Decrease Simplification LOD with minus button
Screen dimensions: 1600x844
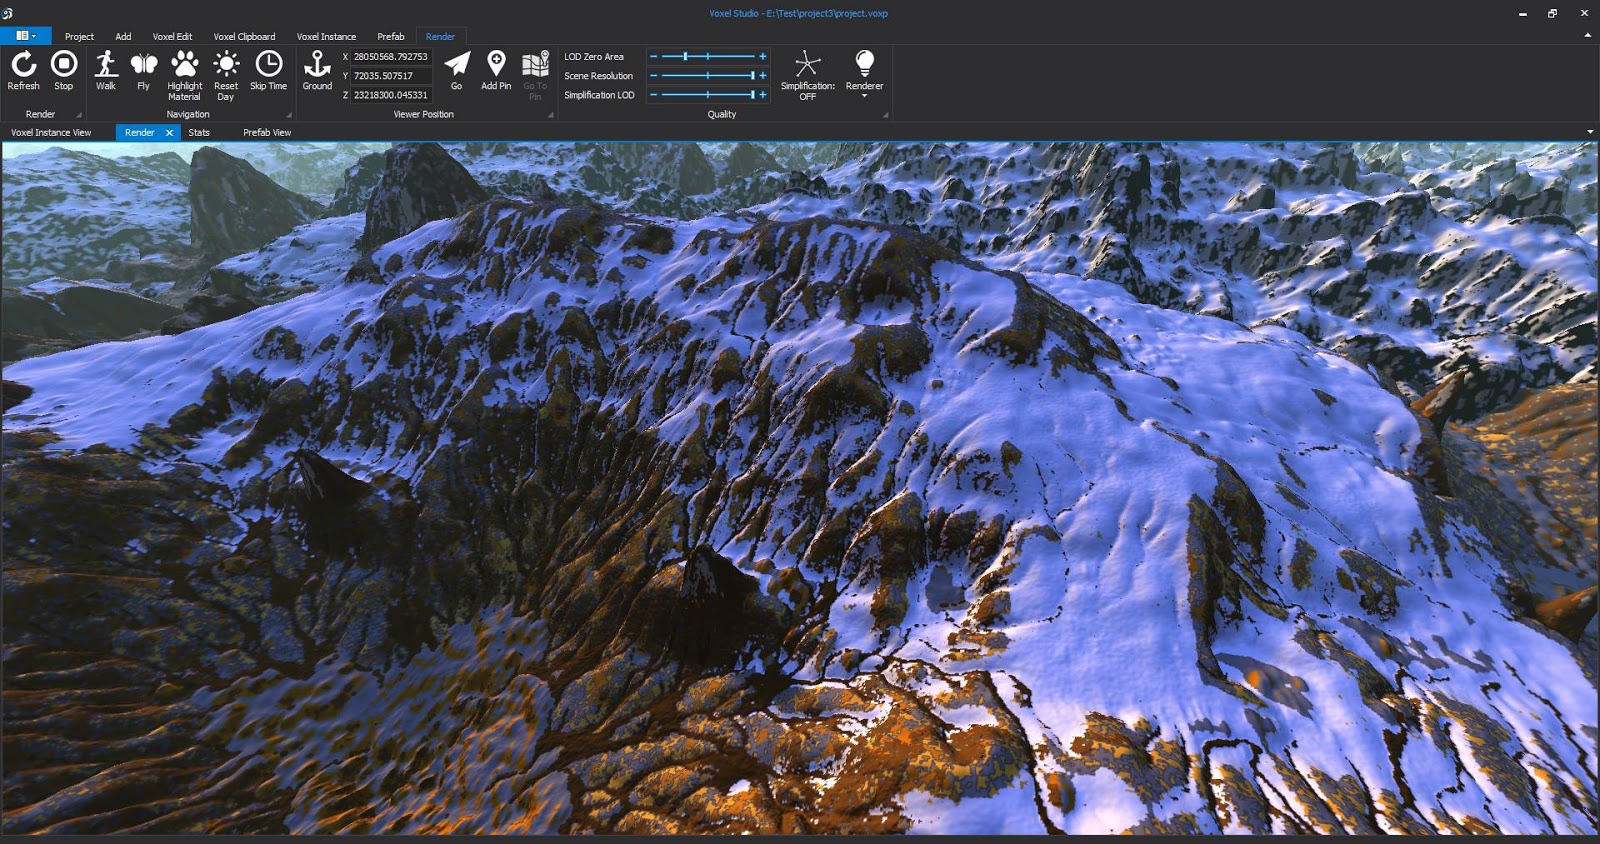[653, 95]
